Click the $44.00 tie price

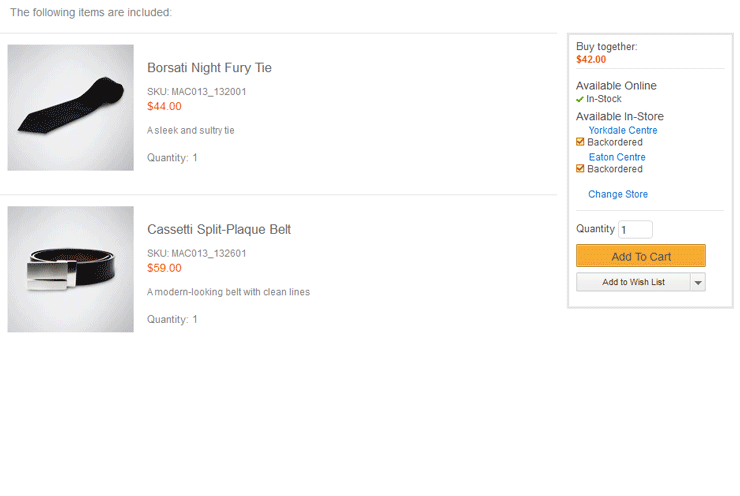point(164,106)
